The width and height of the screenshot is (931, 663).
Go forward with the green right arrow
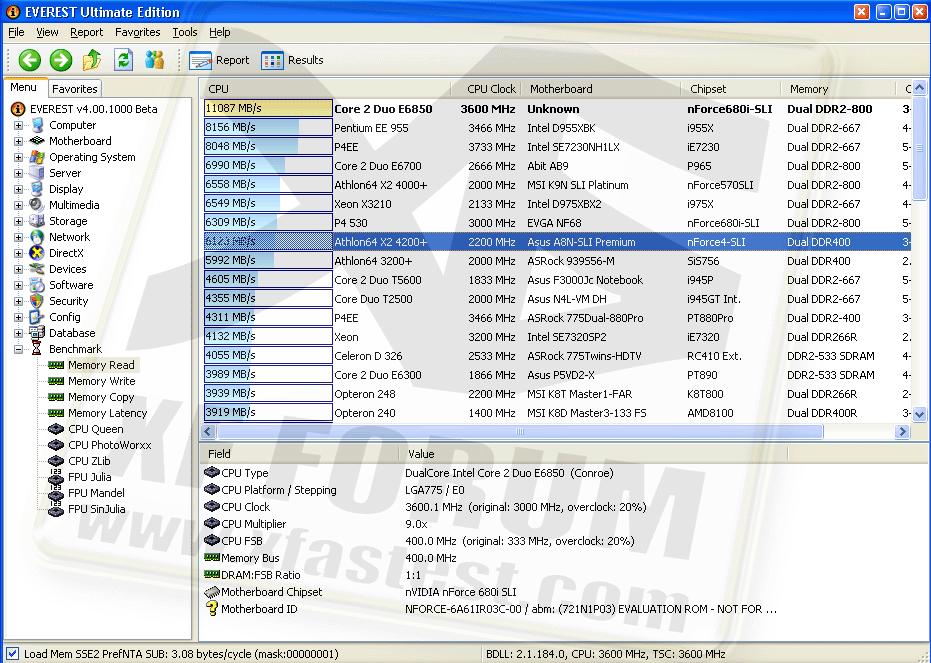[61, 60]
